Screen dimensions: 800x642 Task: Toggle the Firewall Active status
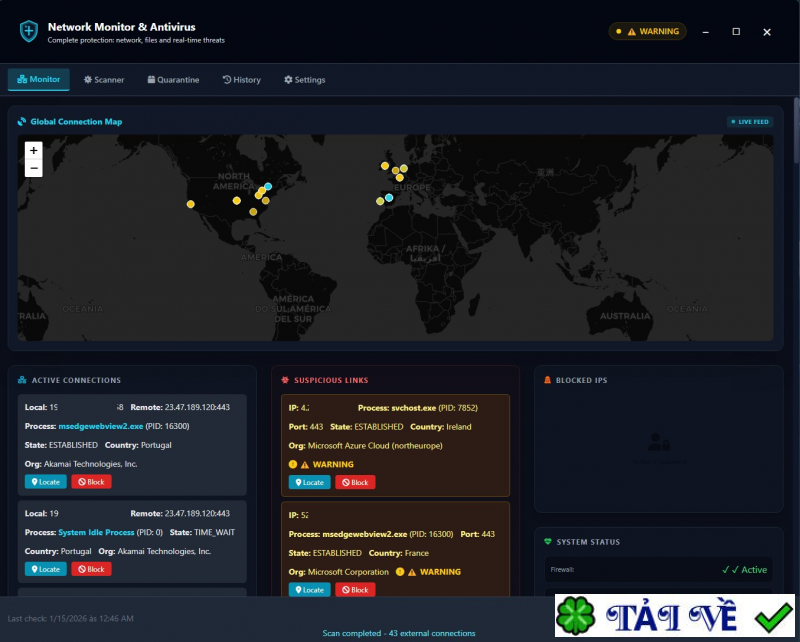click(746, 569)
